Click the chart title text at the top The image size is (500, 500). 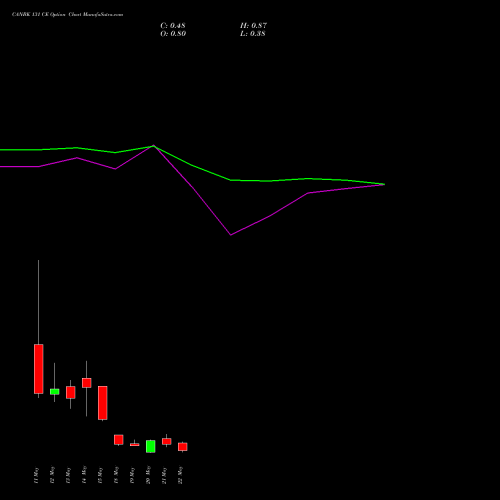point(67,15)
